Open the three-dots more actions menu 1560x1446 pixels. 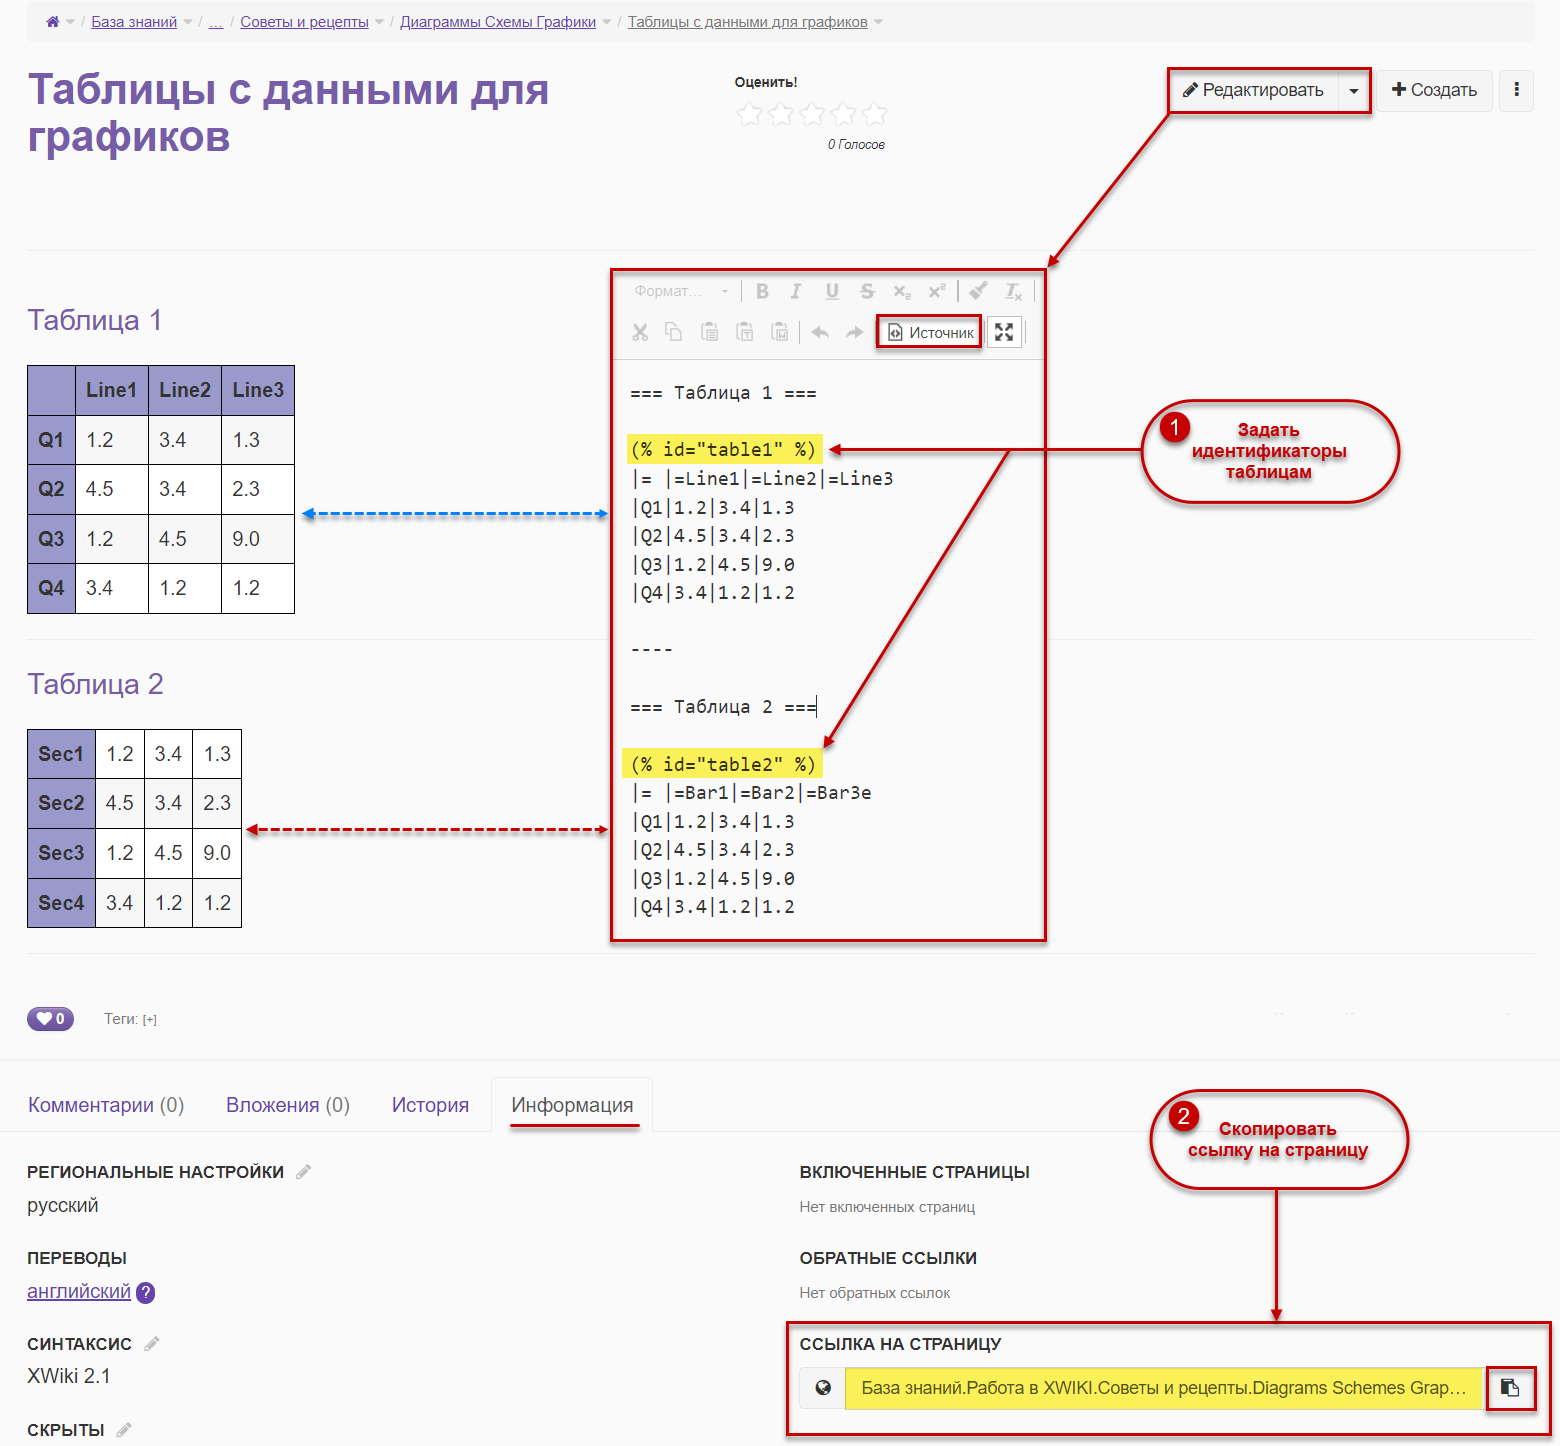click(x=1516, y=90)
